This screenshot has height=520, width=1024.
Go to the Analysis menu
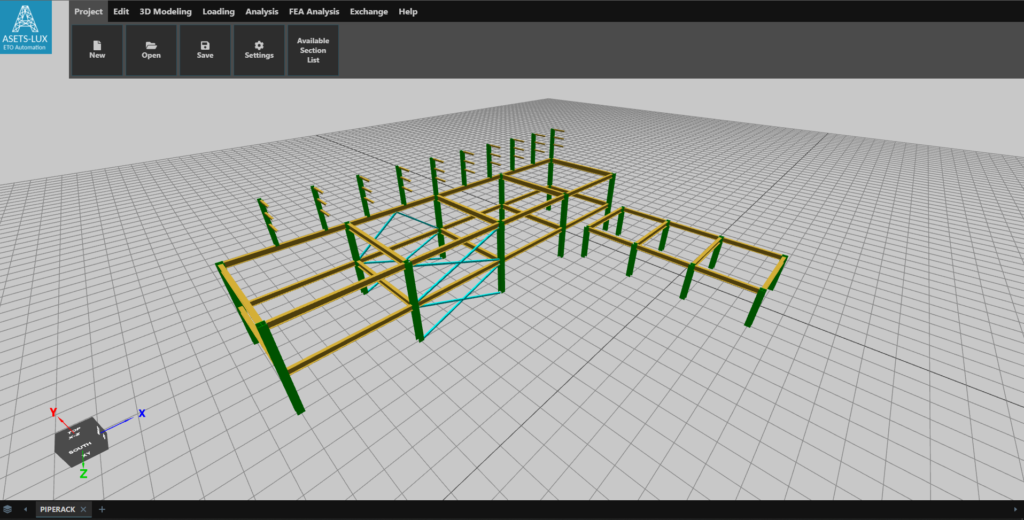261,11
